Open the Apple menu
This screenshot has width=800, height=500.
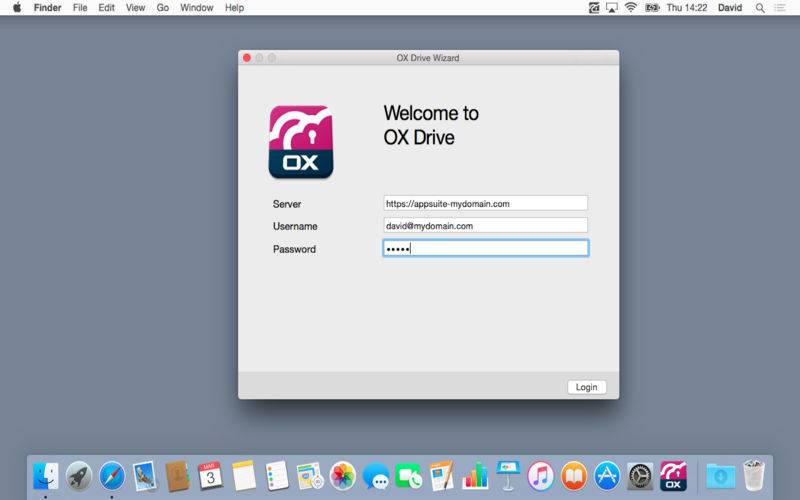click(17, 7)
